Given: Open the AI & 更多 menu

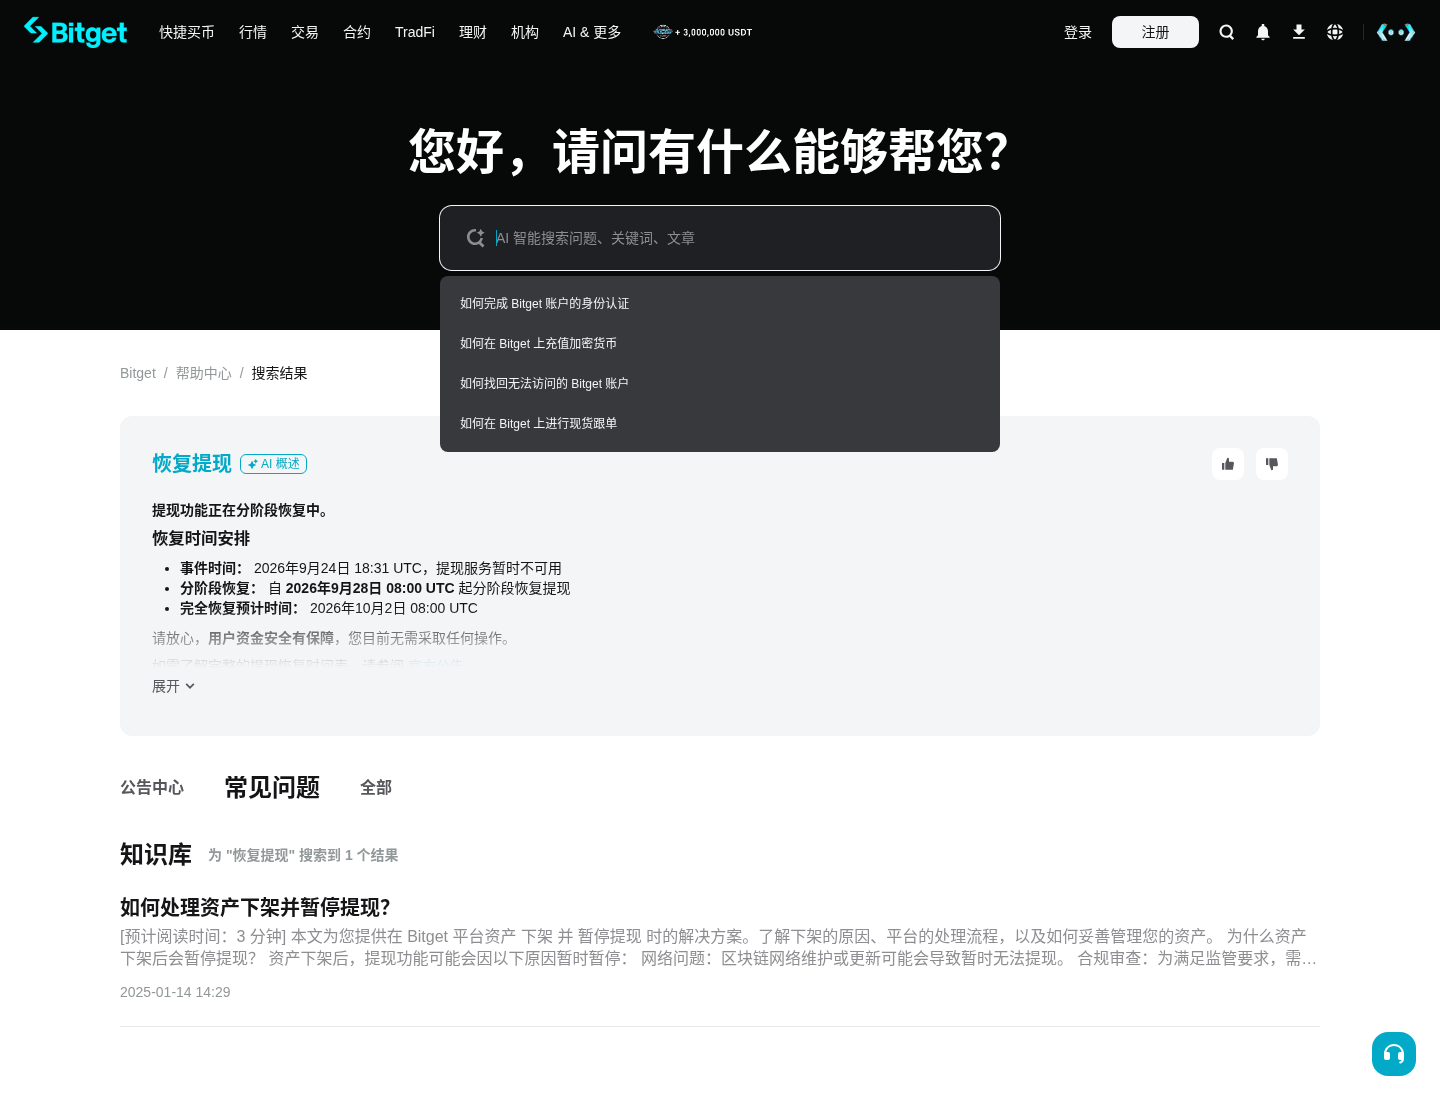Looking at the screenshot, I should 592,32.
